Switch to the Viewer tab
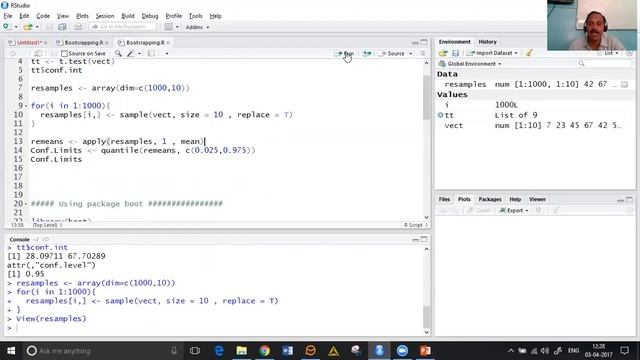 (537, 199)
